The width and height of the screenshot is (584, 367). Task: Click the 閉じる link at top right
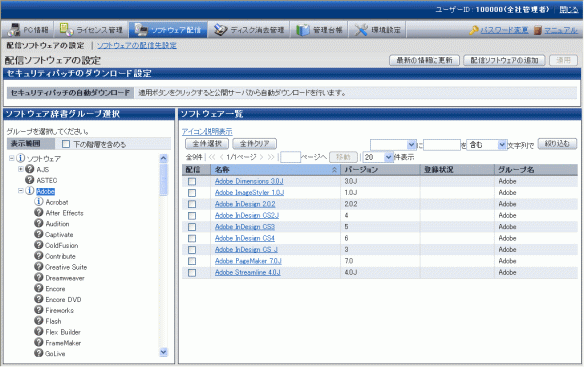click(x=569, y=10)
